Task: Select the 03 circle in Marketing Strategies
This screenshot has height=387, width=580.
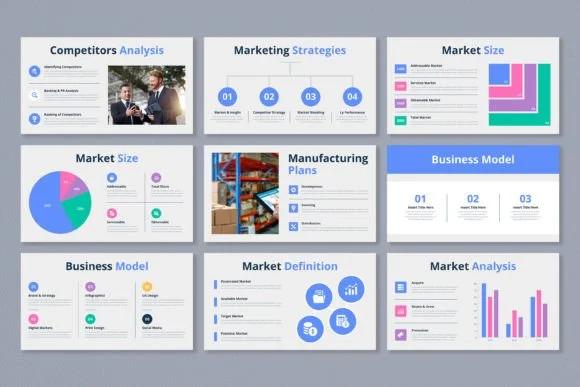Action: (311, 97)
